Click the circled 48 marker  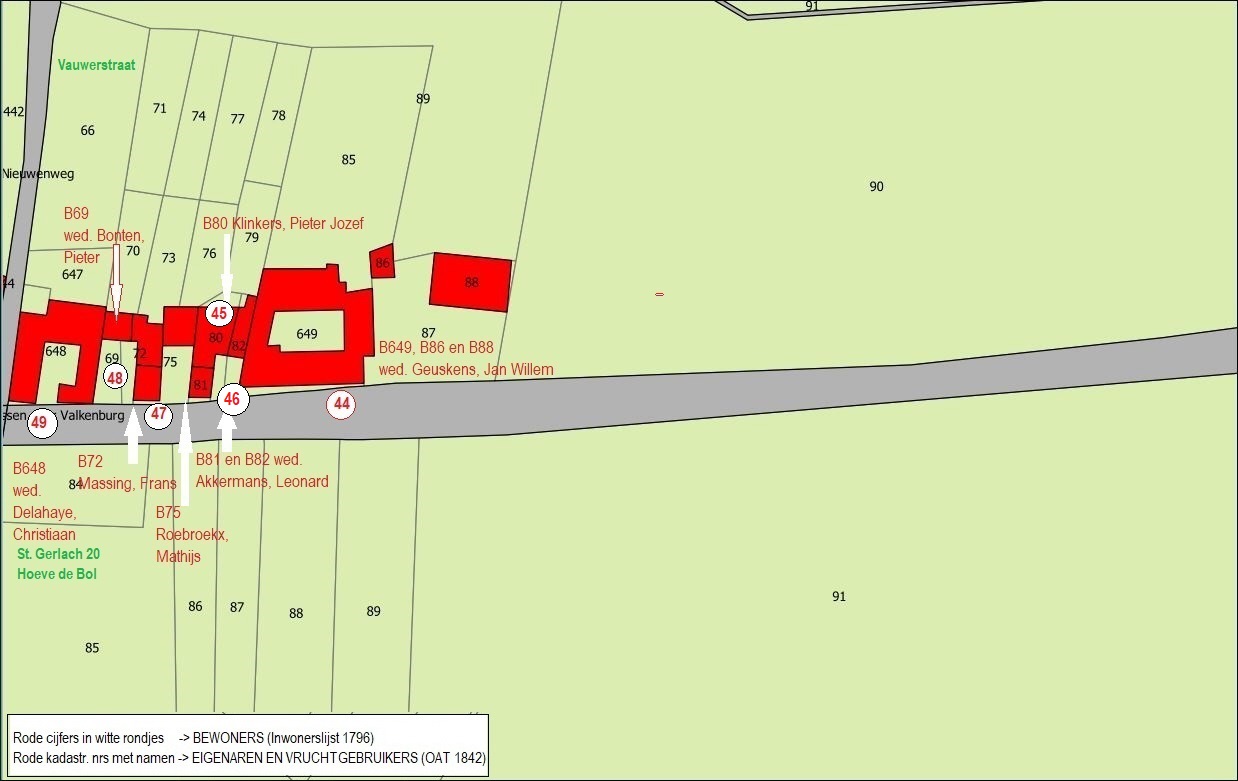115,377
